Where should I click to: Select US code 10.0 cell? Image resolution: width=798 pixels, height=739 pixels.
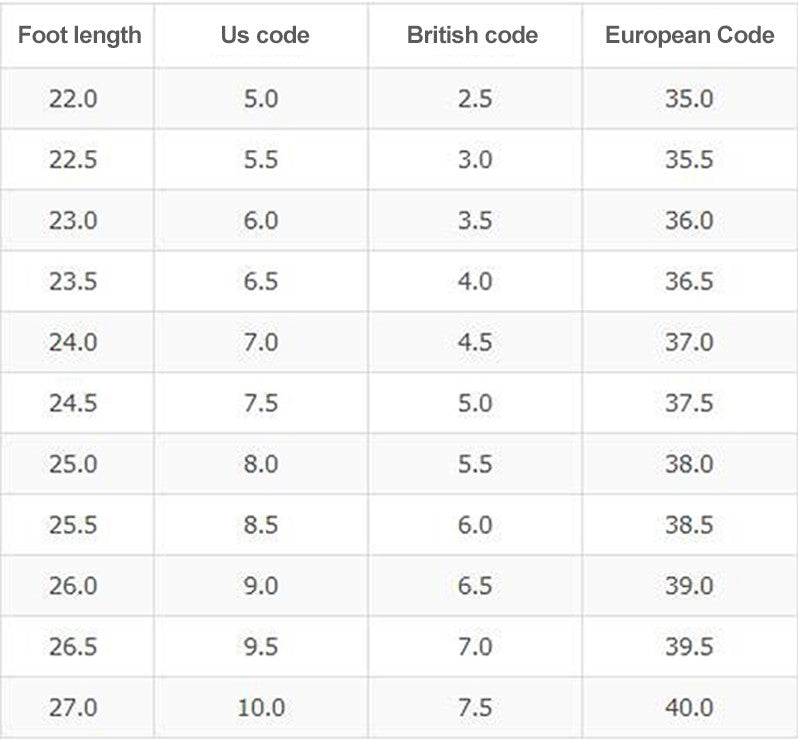pyautogui.click(x=261, y=707)
